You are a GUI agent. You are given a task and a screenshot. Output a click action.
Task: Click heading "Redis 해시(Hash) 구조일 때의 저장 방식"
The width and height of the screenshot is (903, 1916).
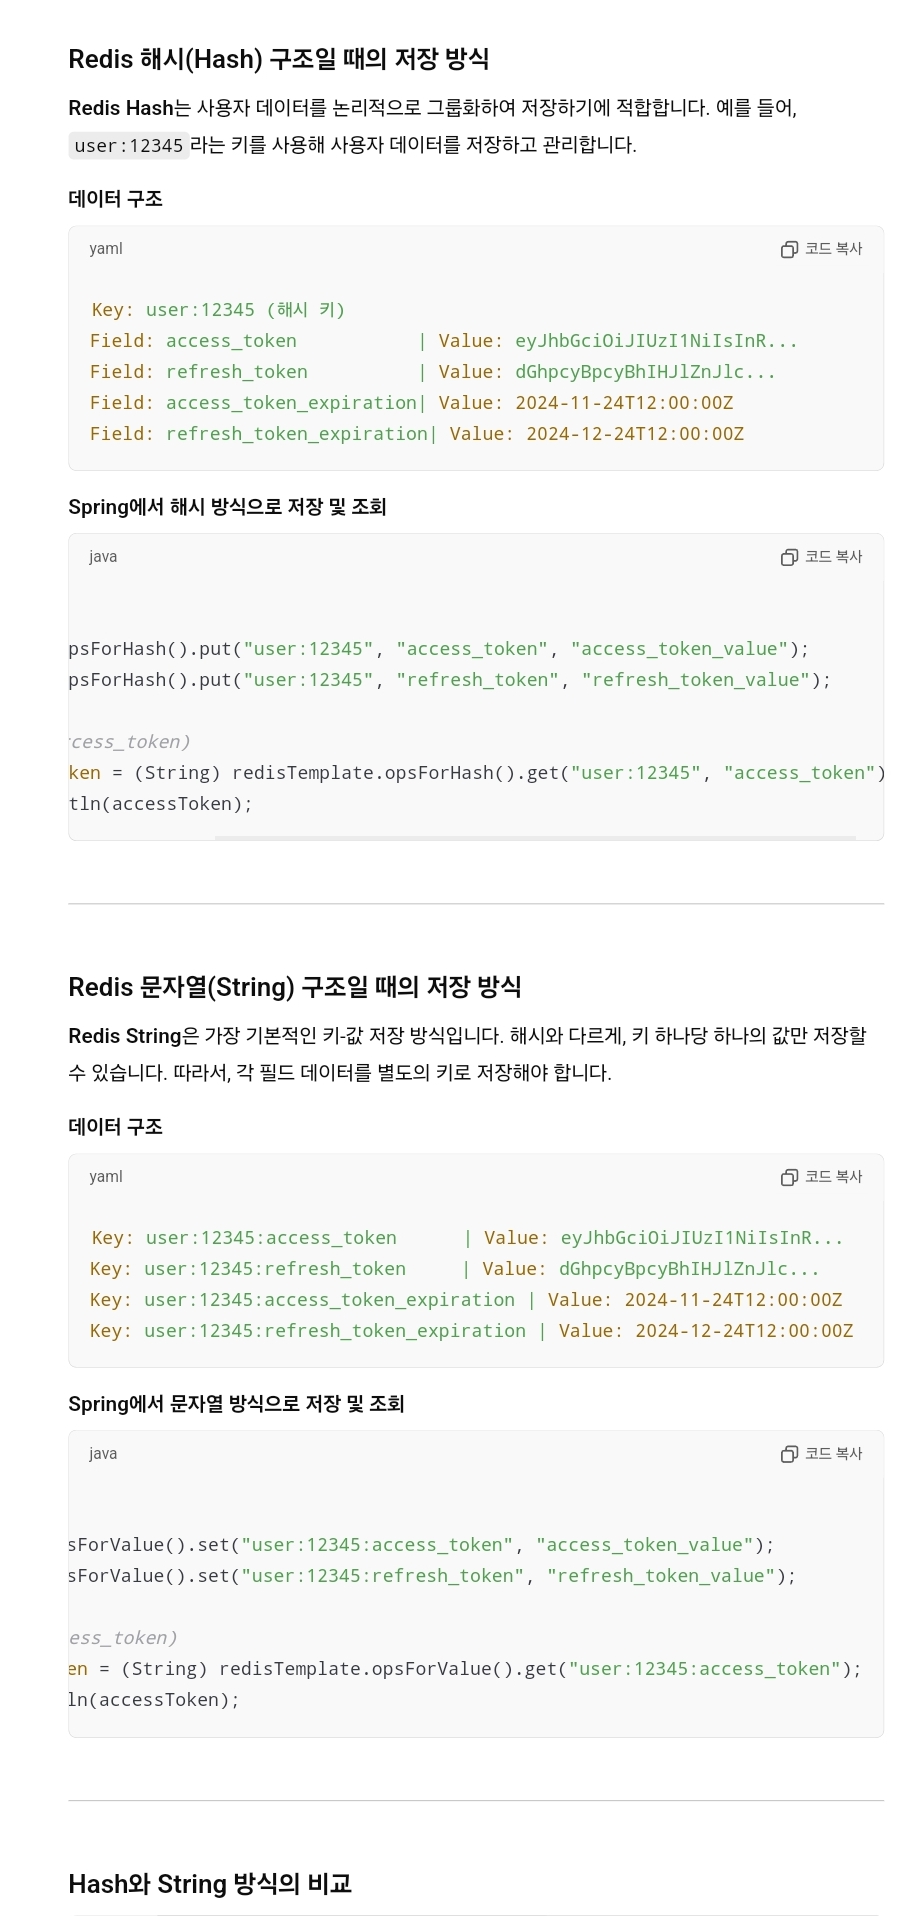pyautogui.click(x=278, y=59)
